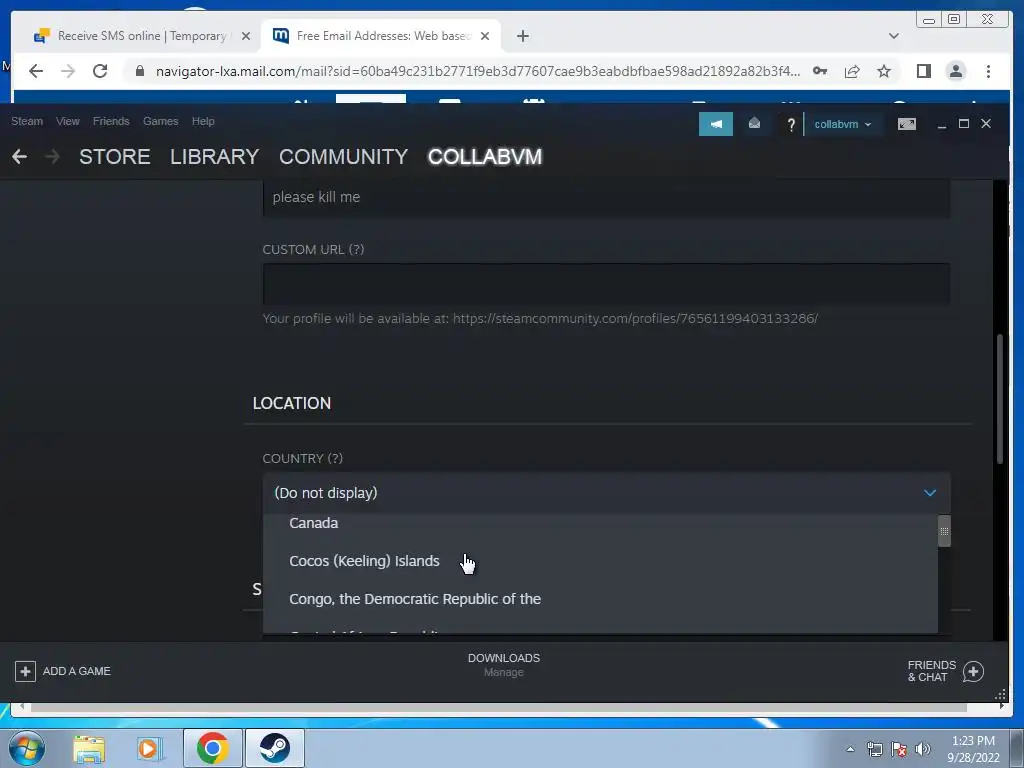Select Congo, the Democratic Republic option
1024x768 pixels.
600,599
